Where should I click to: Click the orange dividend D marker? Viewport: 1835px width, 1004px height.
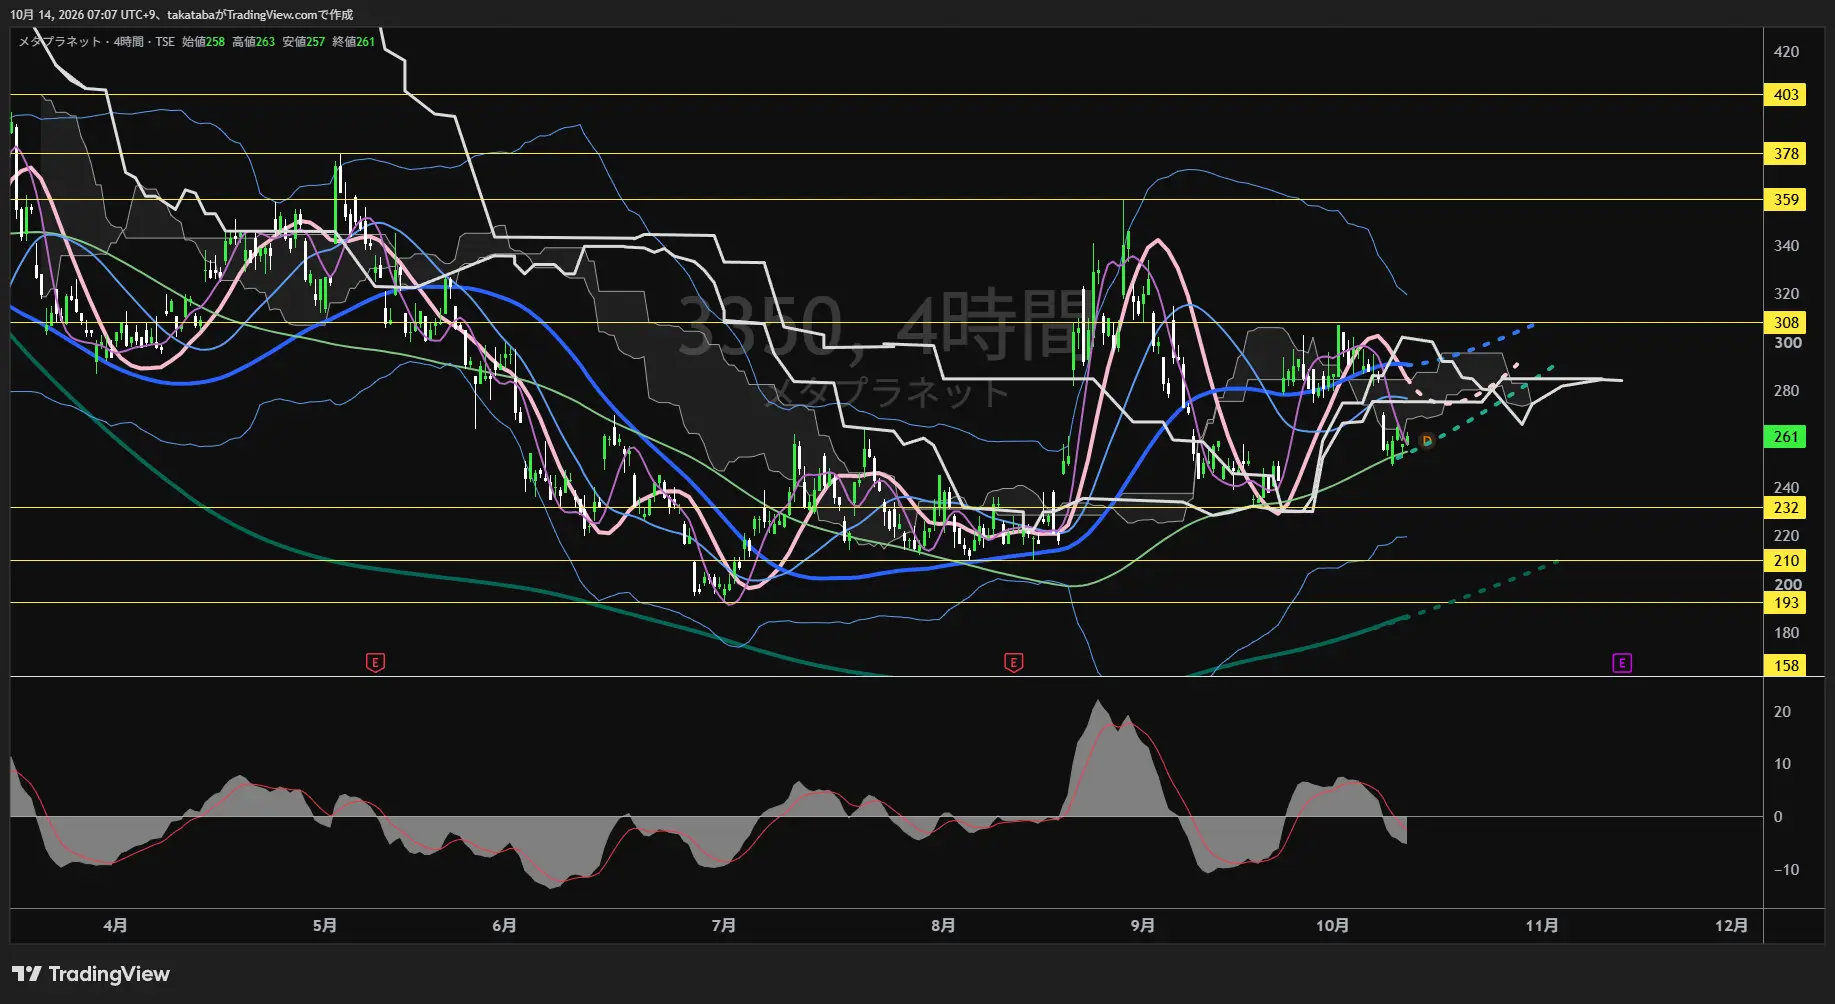1427,441
